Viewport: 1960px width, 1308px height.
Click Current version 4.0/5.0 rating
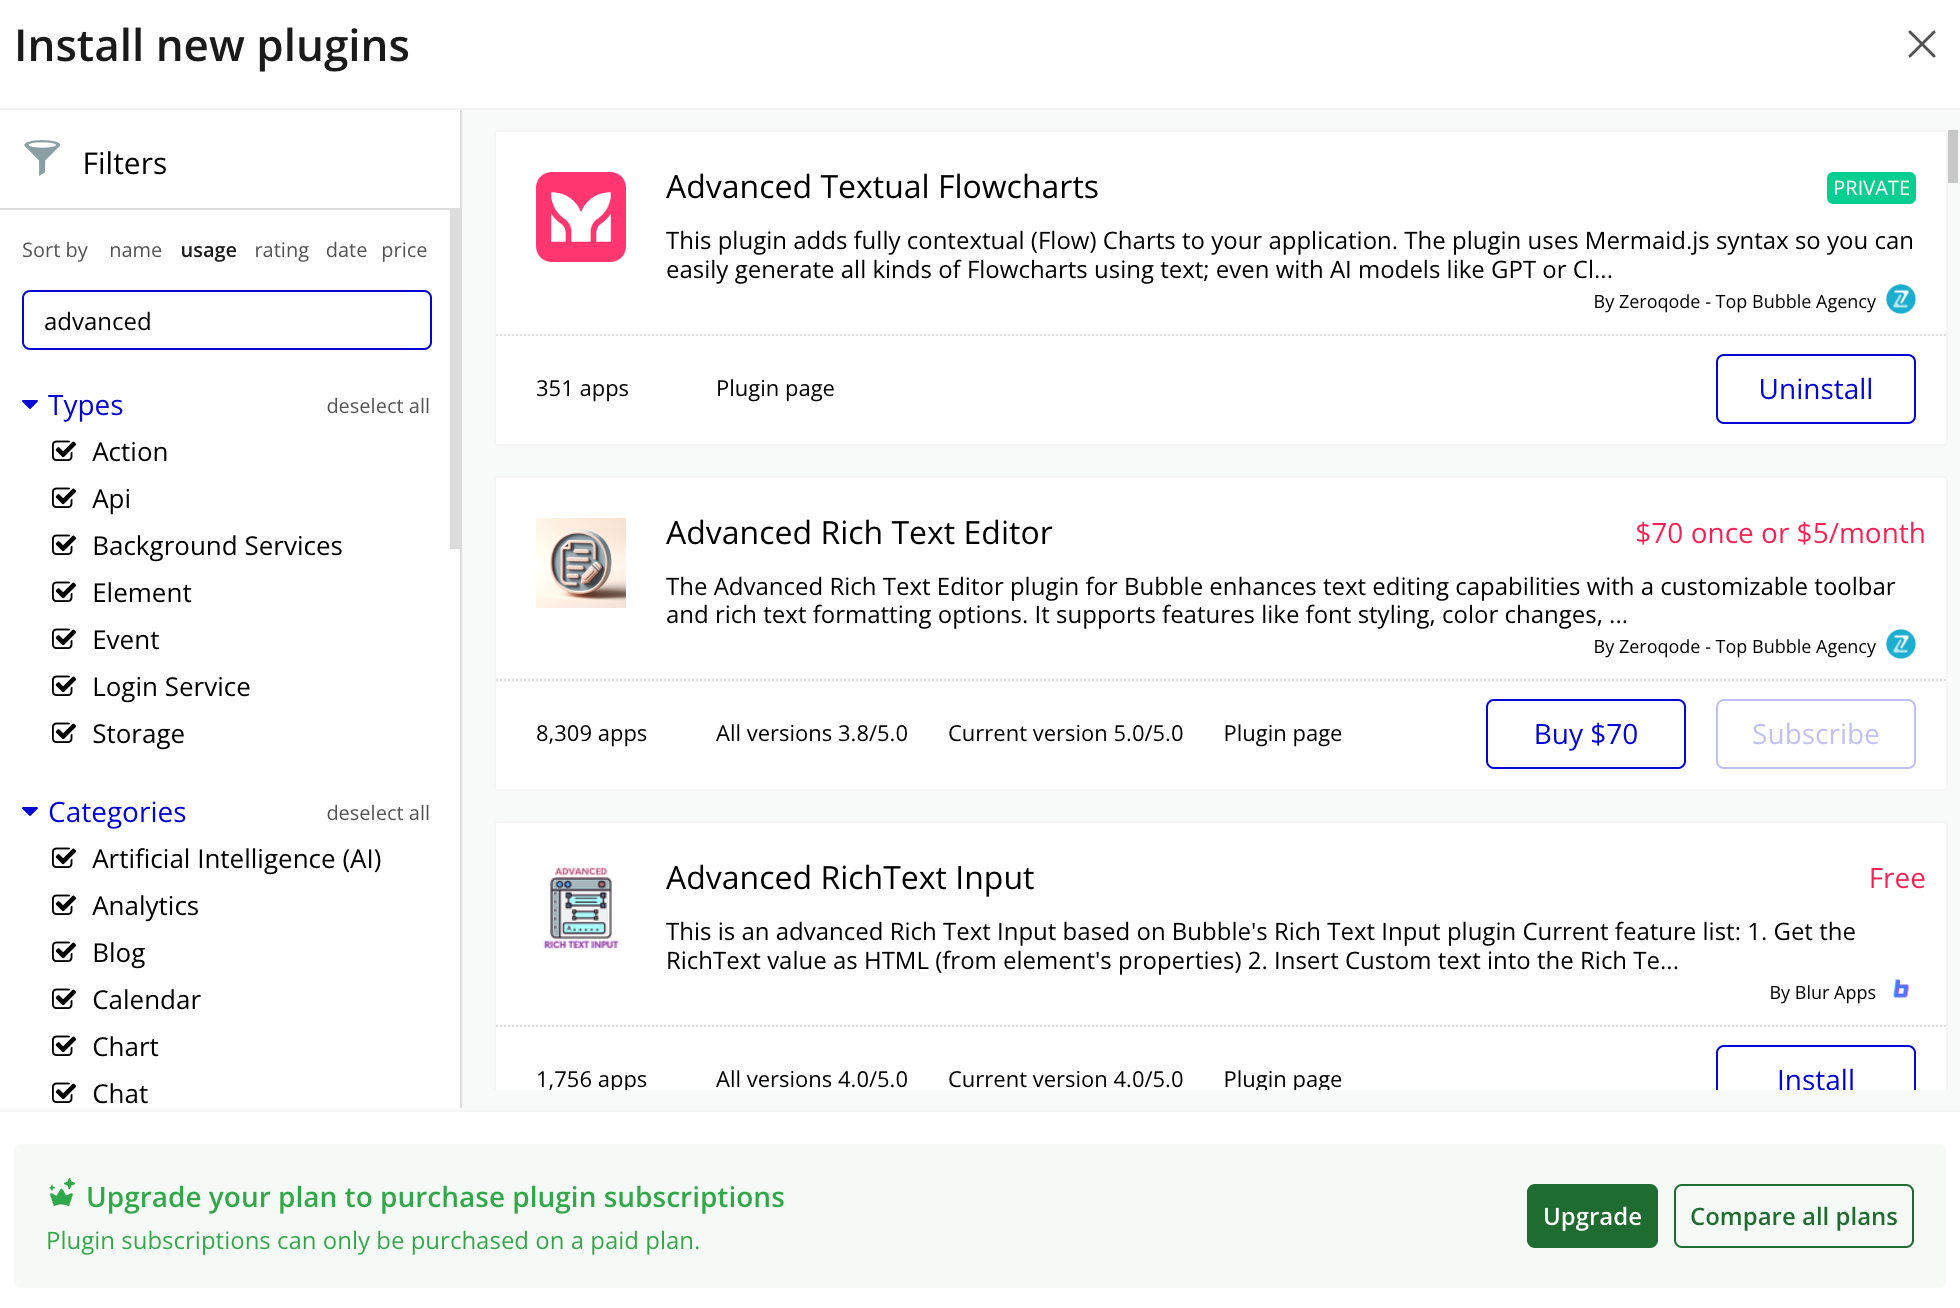pyautogui.click(x=1065, y=1079)
